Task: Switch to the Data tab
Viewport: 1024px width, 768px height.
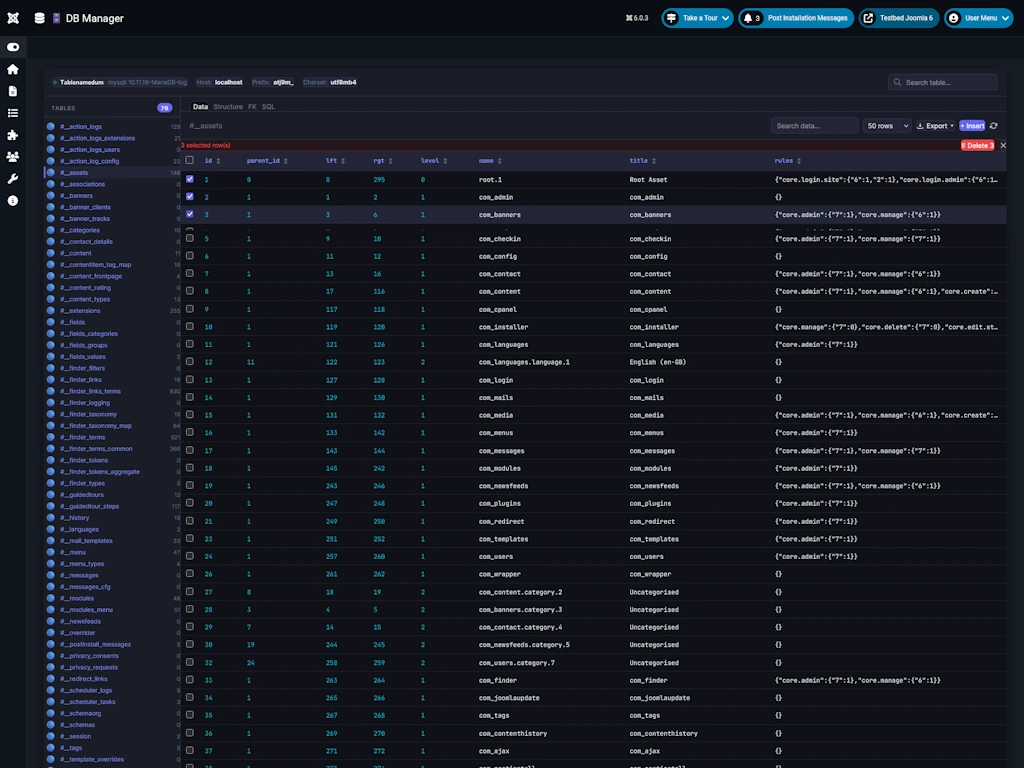Action: 200,106
